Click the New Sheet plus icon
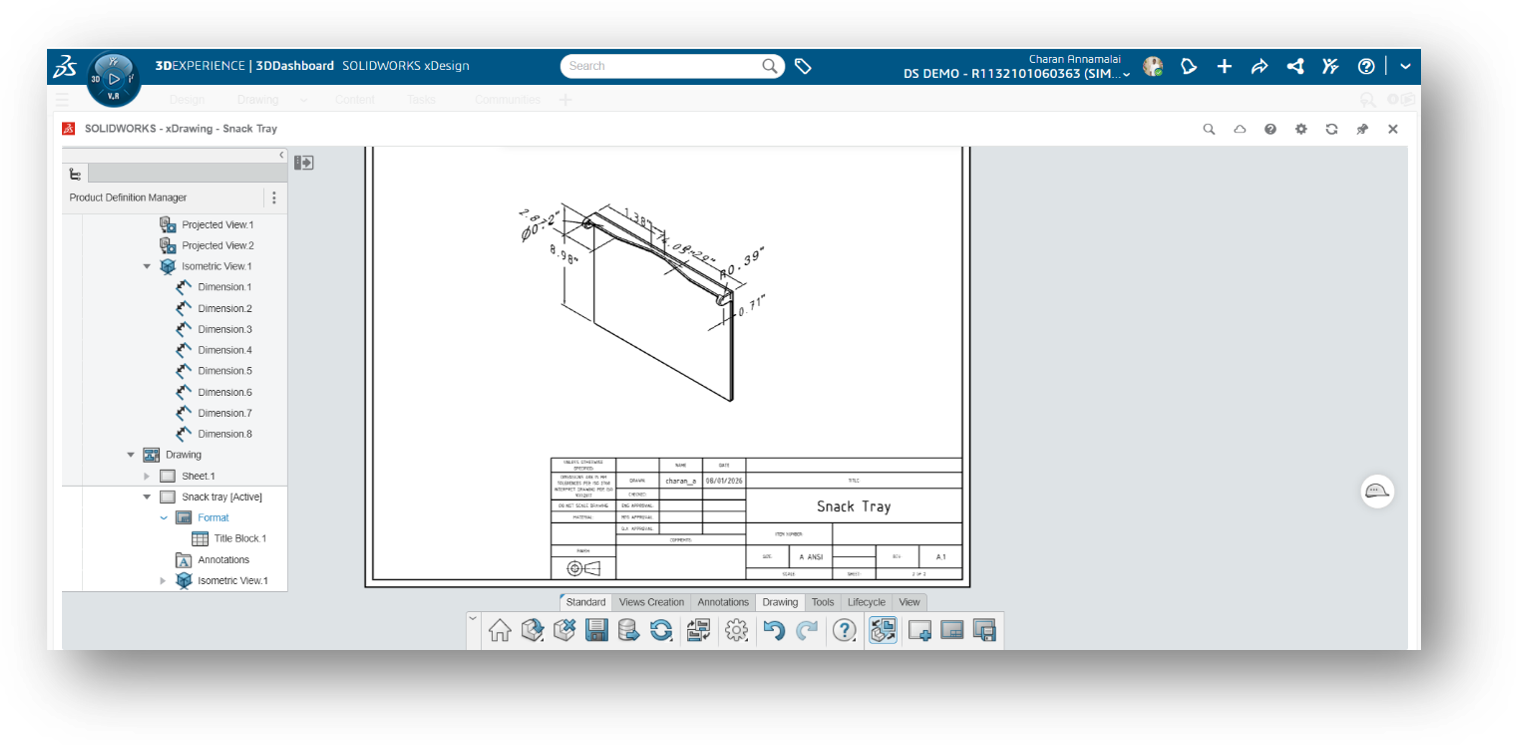 (x=920, y=630)
